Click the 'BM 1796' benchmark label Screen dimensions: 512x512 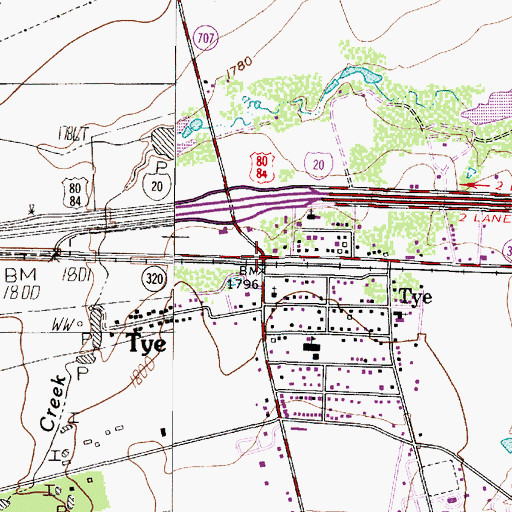248,278
